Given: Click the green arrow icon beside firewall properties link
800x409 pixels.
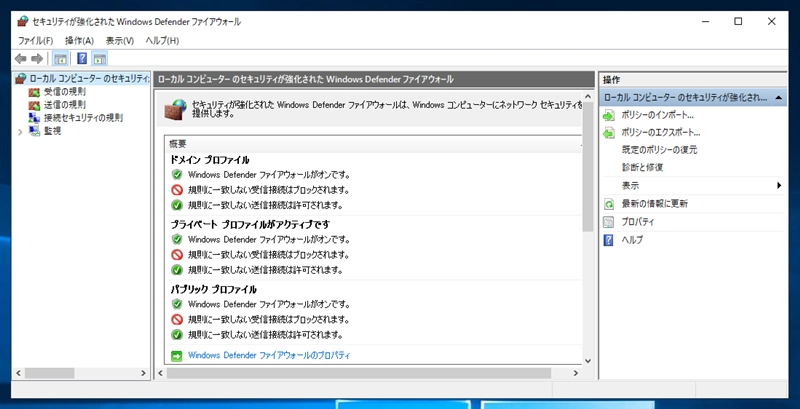Looking at the screenshot, I should (x=177, y=355).
